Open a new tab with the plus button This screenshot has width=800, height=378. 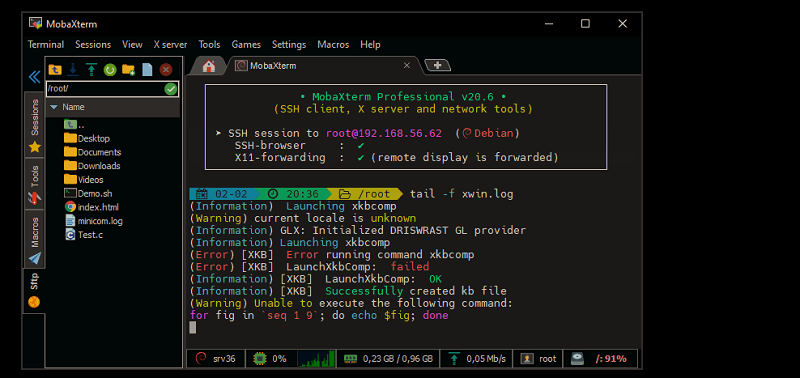point(437,65)
